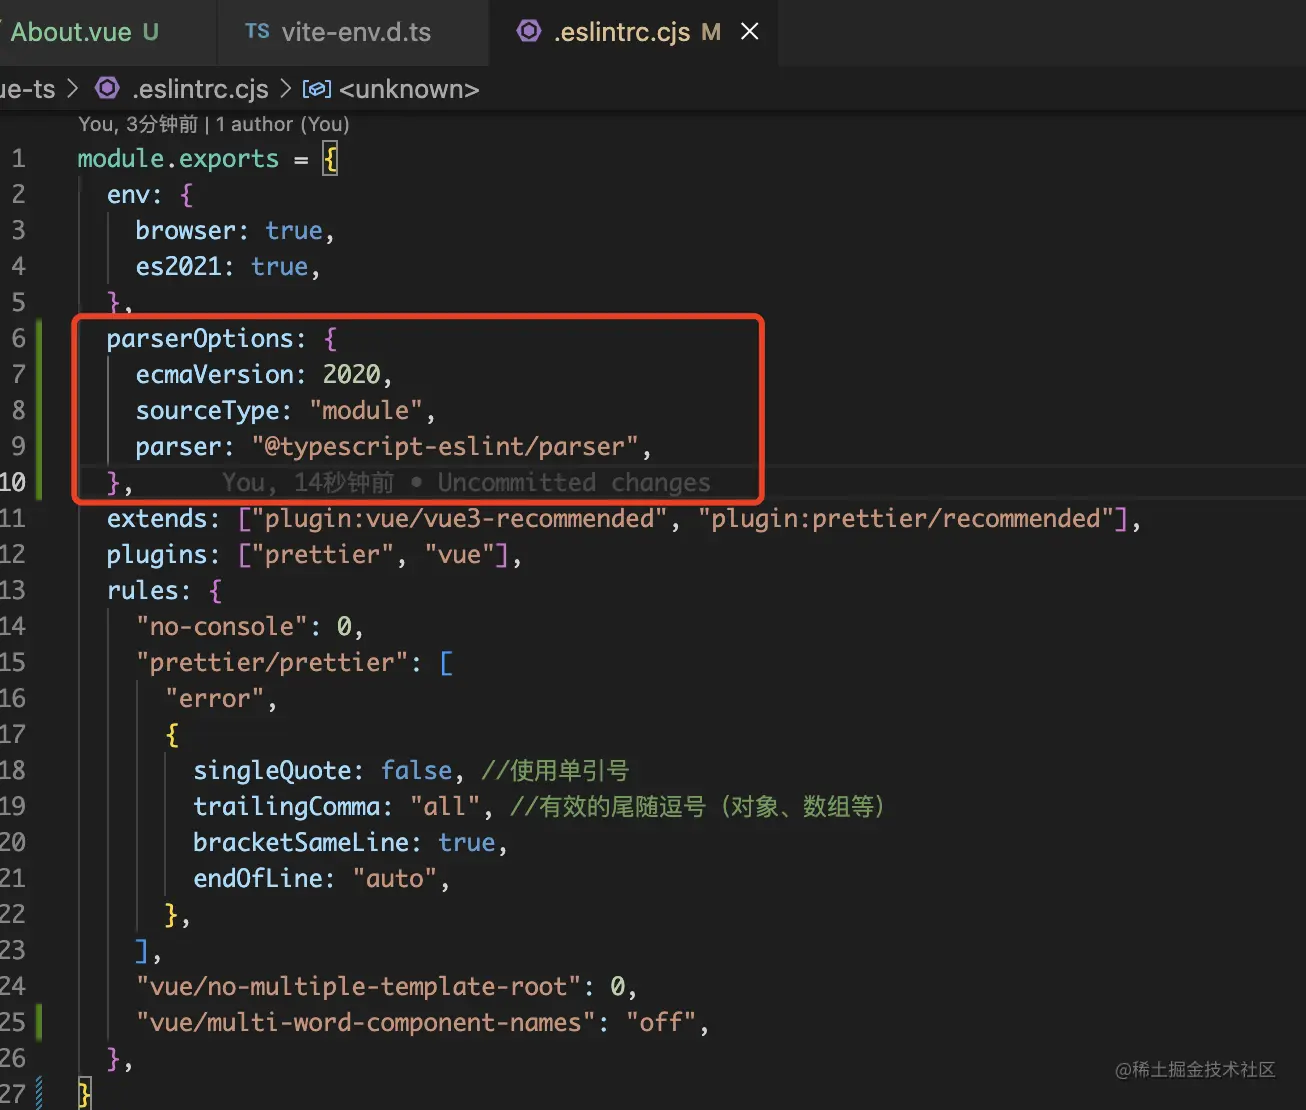Viewport: 1306px width, 1110px height.
Task: Click the 'singleQuote' option
Action: pos(272,771)
